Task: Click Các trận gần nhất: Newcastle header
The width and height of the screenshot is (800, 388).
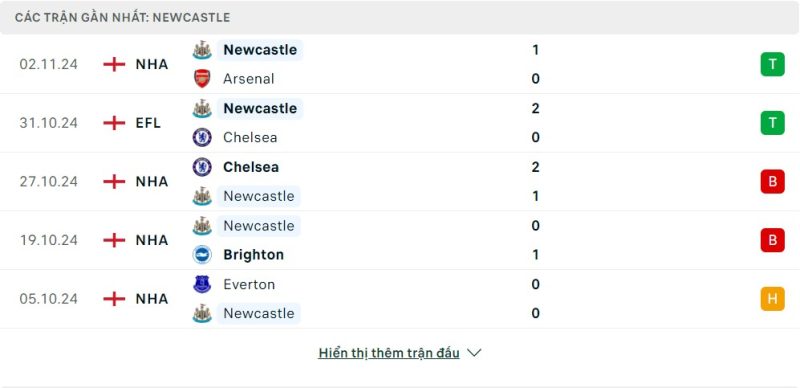Action: tap(122, 17)
